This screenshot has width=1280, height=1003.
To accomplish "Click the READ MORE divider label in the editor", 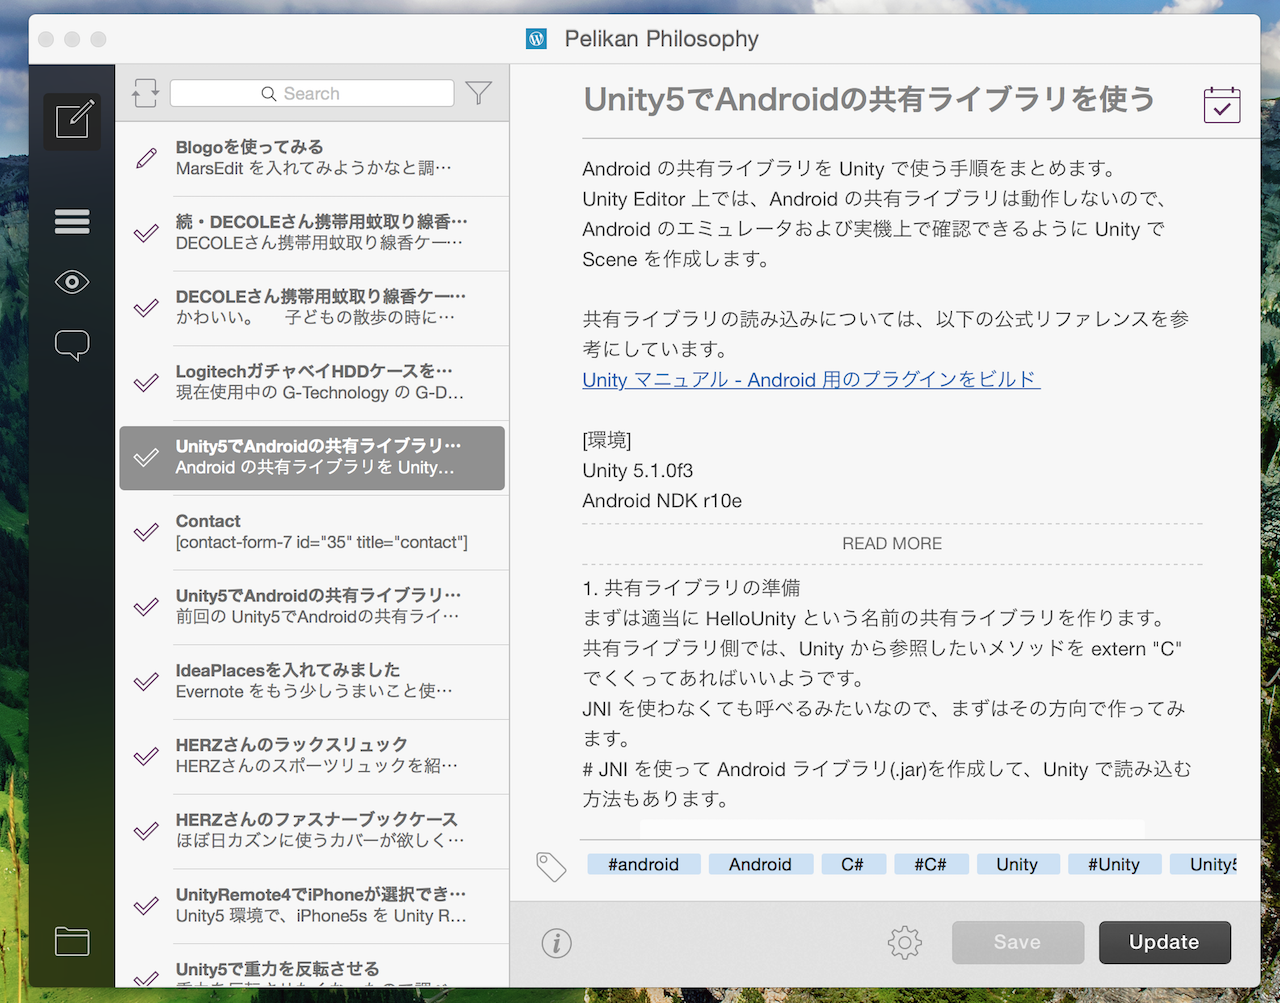I will (x=892, y=543).
